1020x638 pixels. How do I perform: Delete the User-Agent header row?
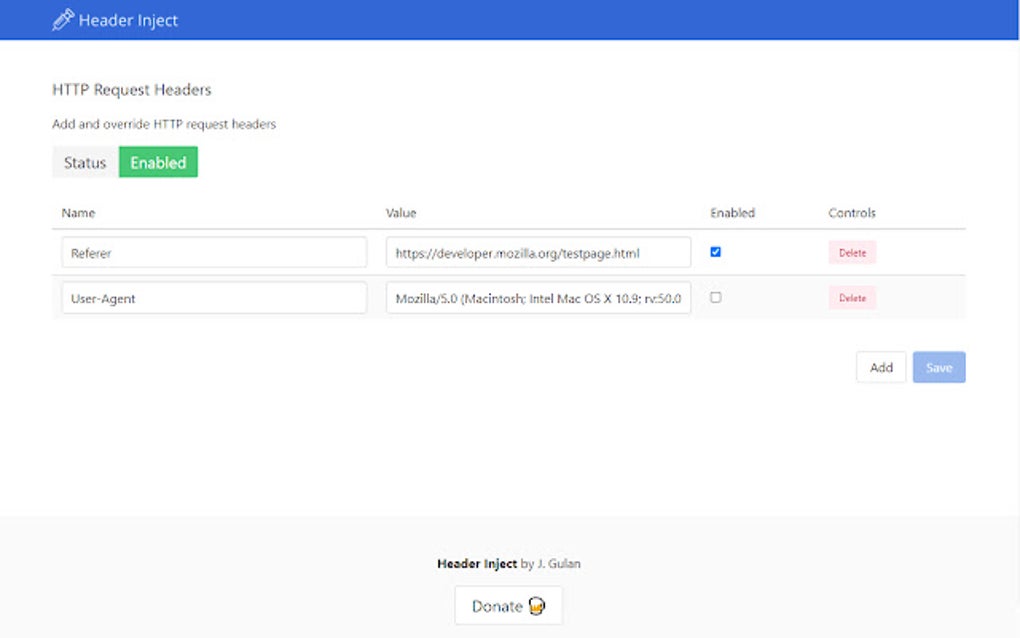[852, 298]
